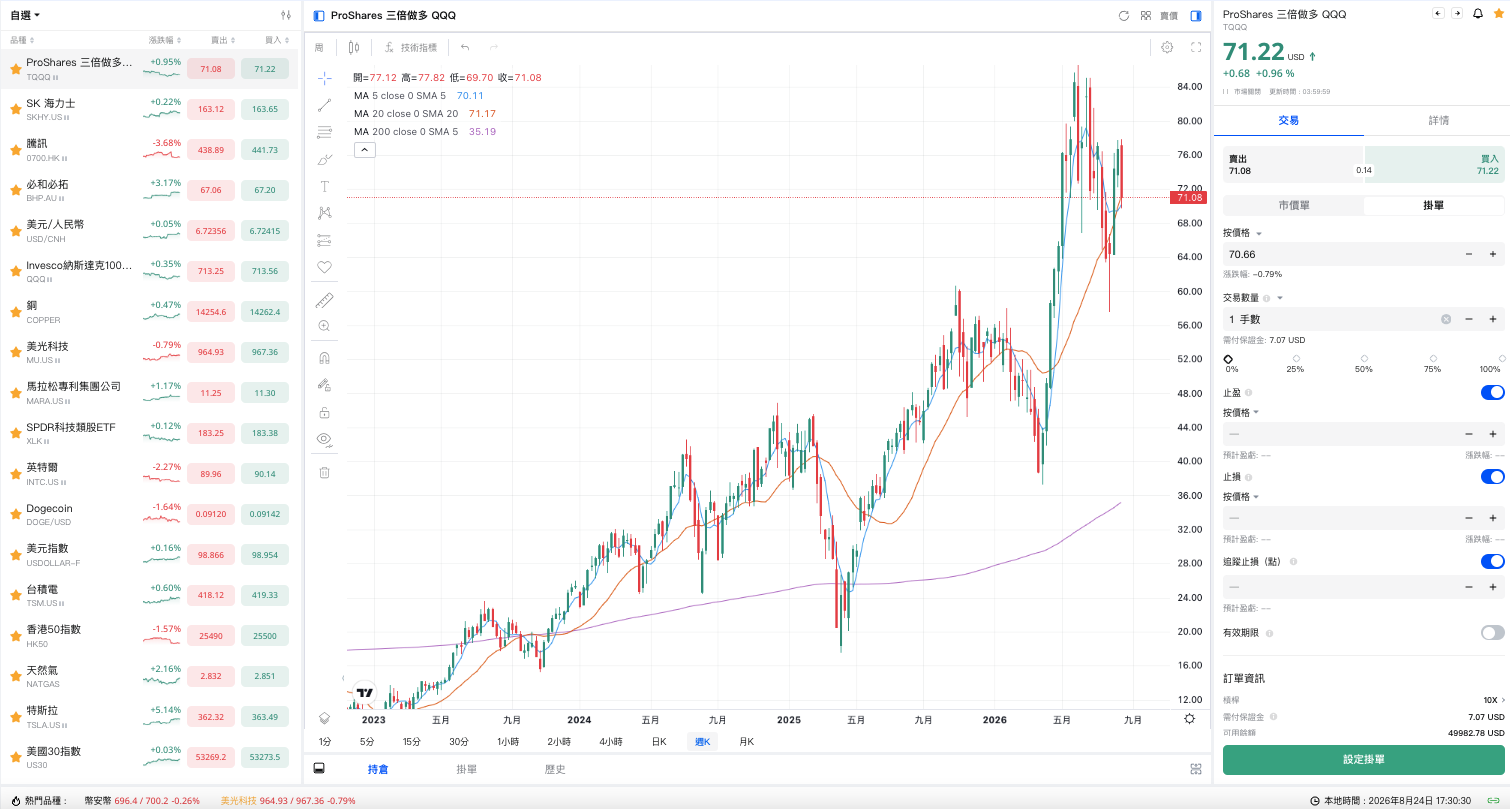Click the heart icon in the drawing toolbar
This screenshot has height=809, width=1510.
(x=324, y=267)
